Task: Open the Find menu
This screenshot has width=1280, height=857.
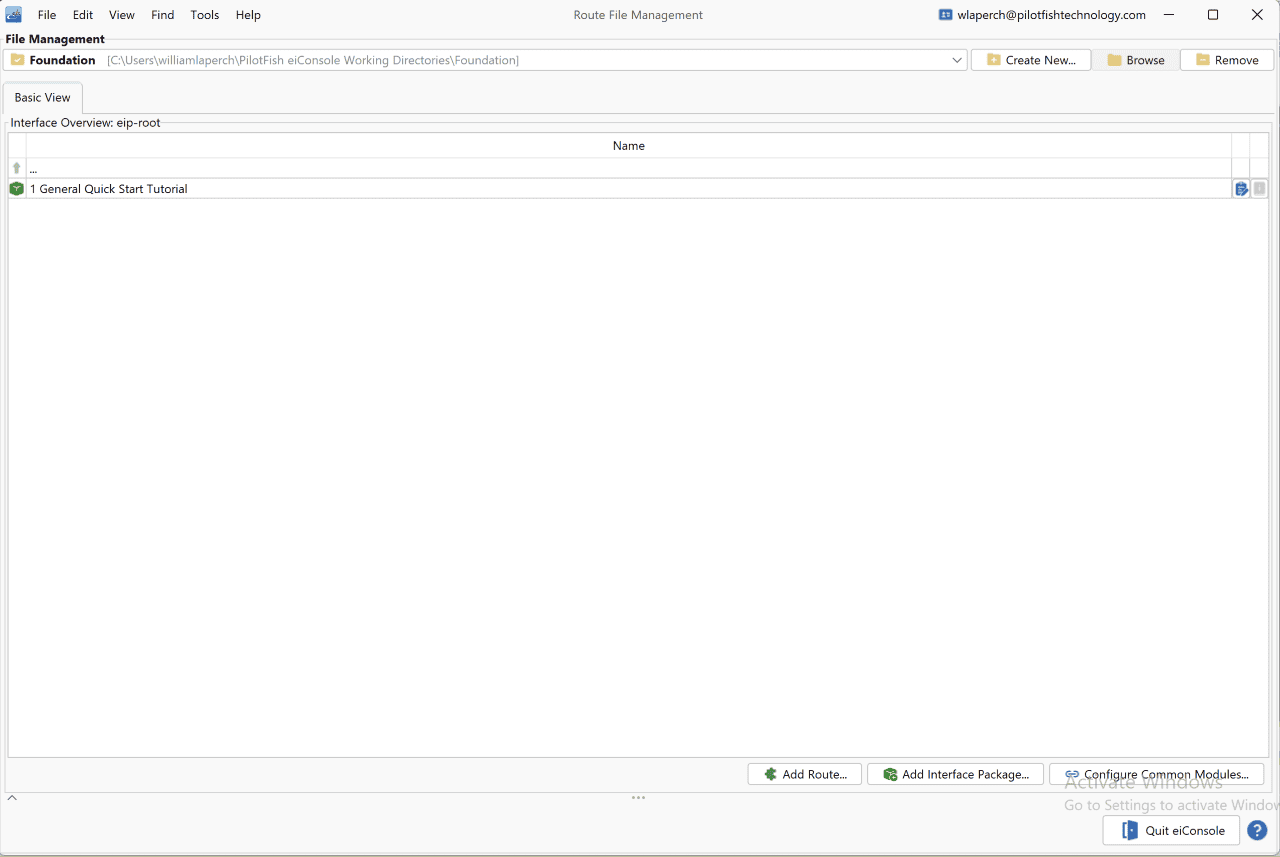Action: [163, 15]
